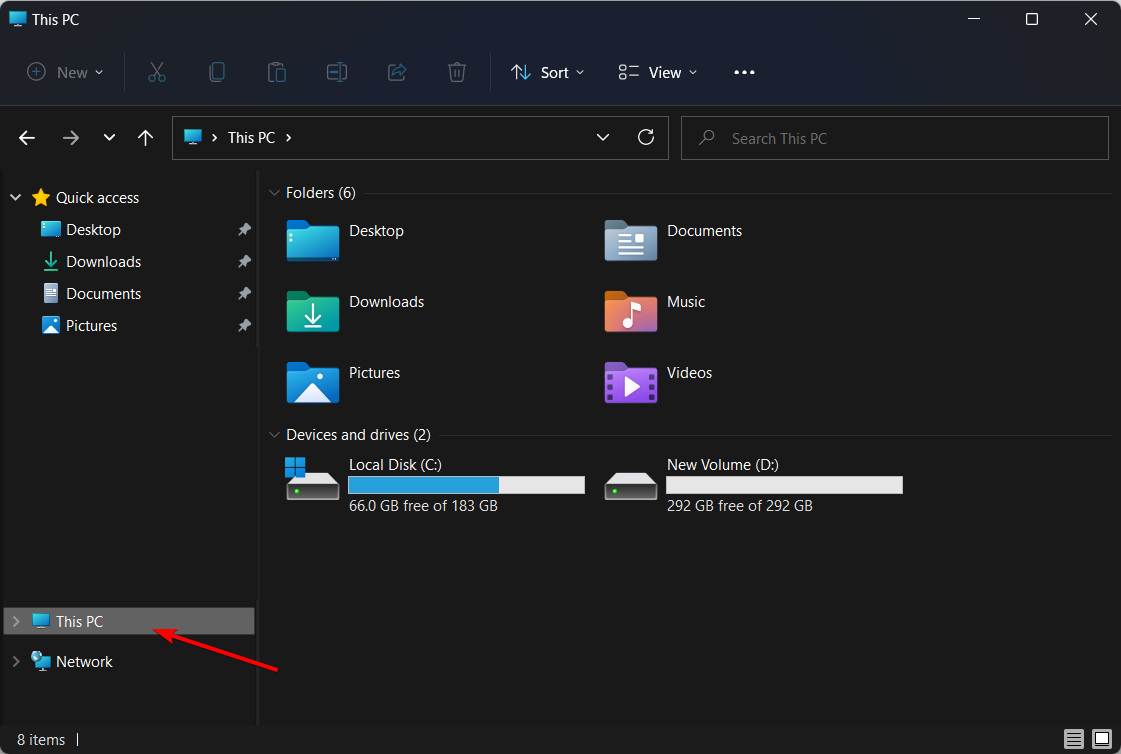Click Local Disk (C:) usage bar
Image resolution: width=1121 pixels, height=754 pixels.
pyautogui.click(x=466, y=485)
